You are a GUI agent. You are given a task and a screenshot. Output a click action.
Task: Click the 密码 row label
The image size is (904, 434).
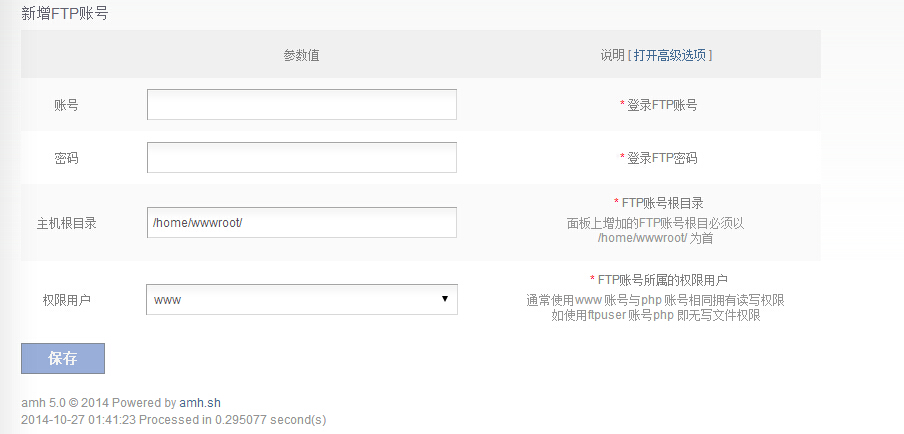66,158
